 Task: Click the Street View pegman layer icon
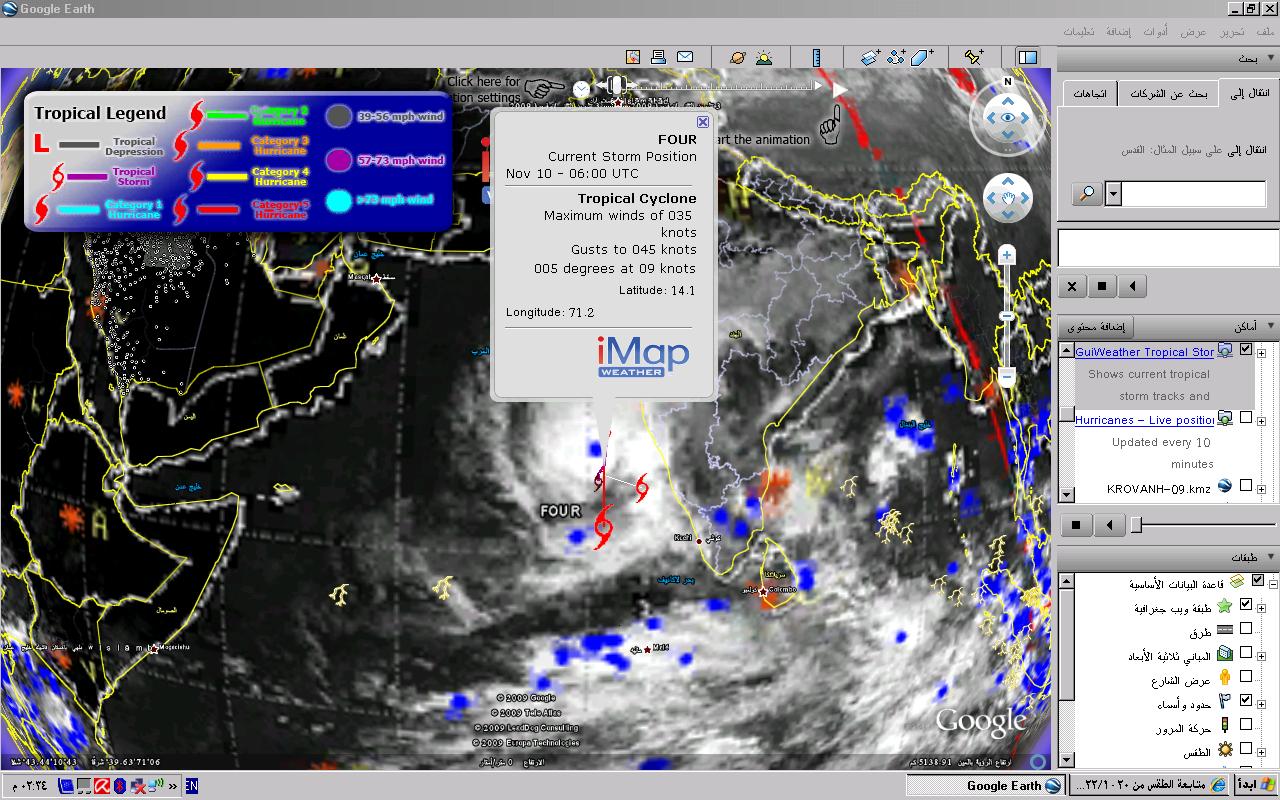coord(1225,678)
